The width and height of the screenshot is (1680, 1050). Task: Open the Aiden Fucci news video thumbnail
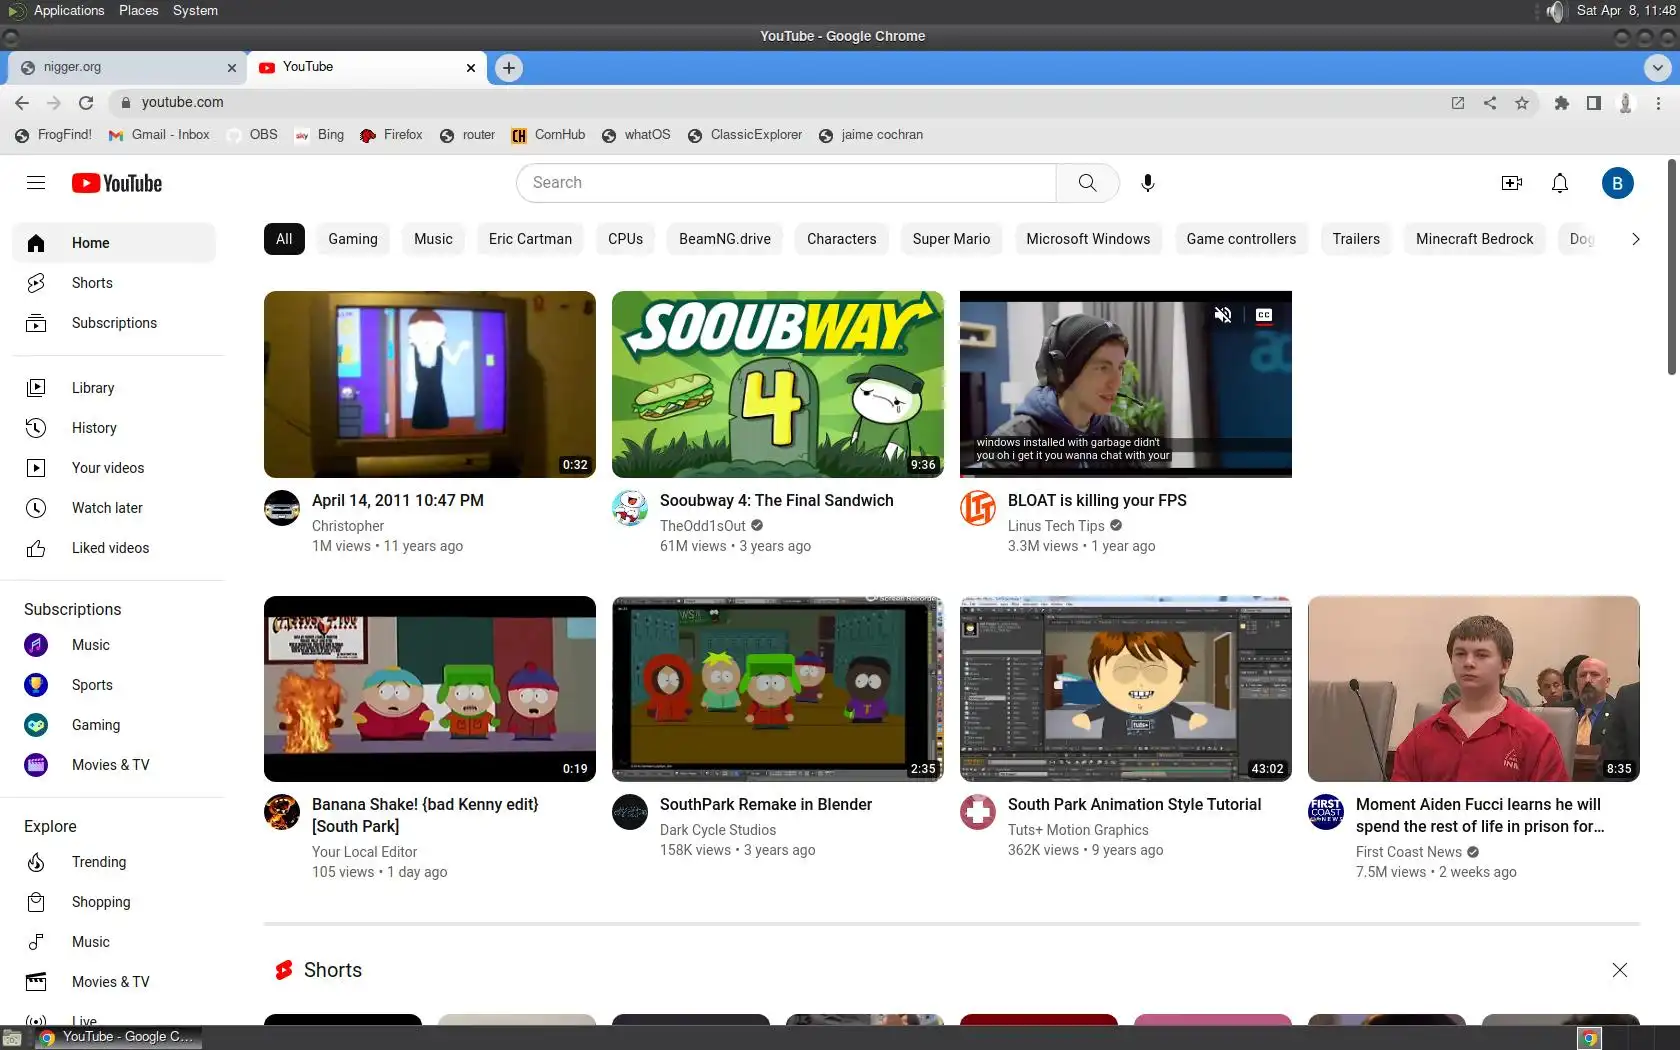pos(1474,689)
